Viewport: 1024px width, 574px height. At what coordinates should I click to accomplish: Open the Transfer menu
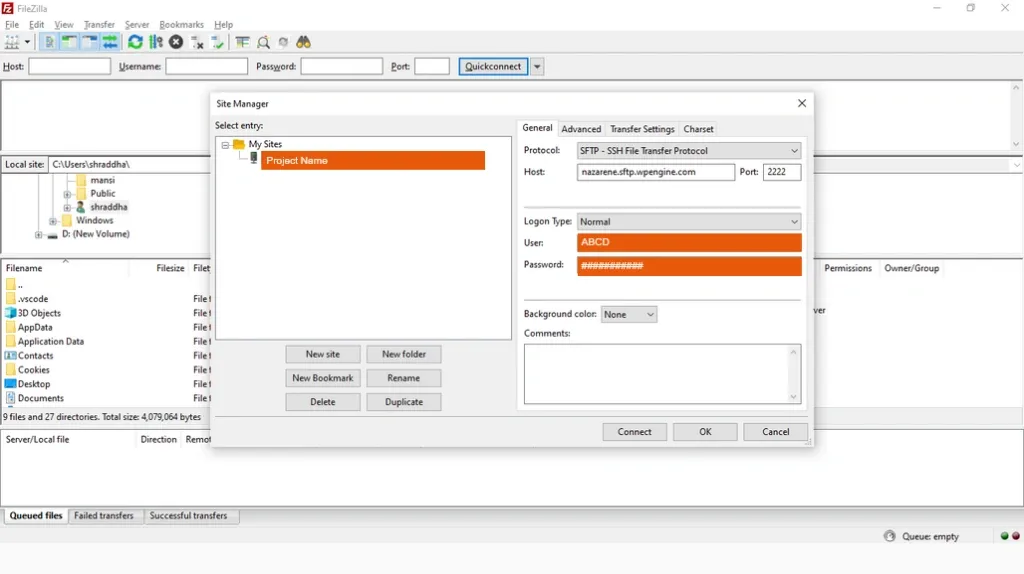click(x=99, y=24)
